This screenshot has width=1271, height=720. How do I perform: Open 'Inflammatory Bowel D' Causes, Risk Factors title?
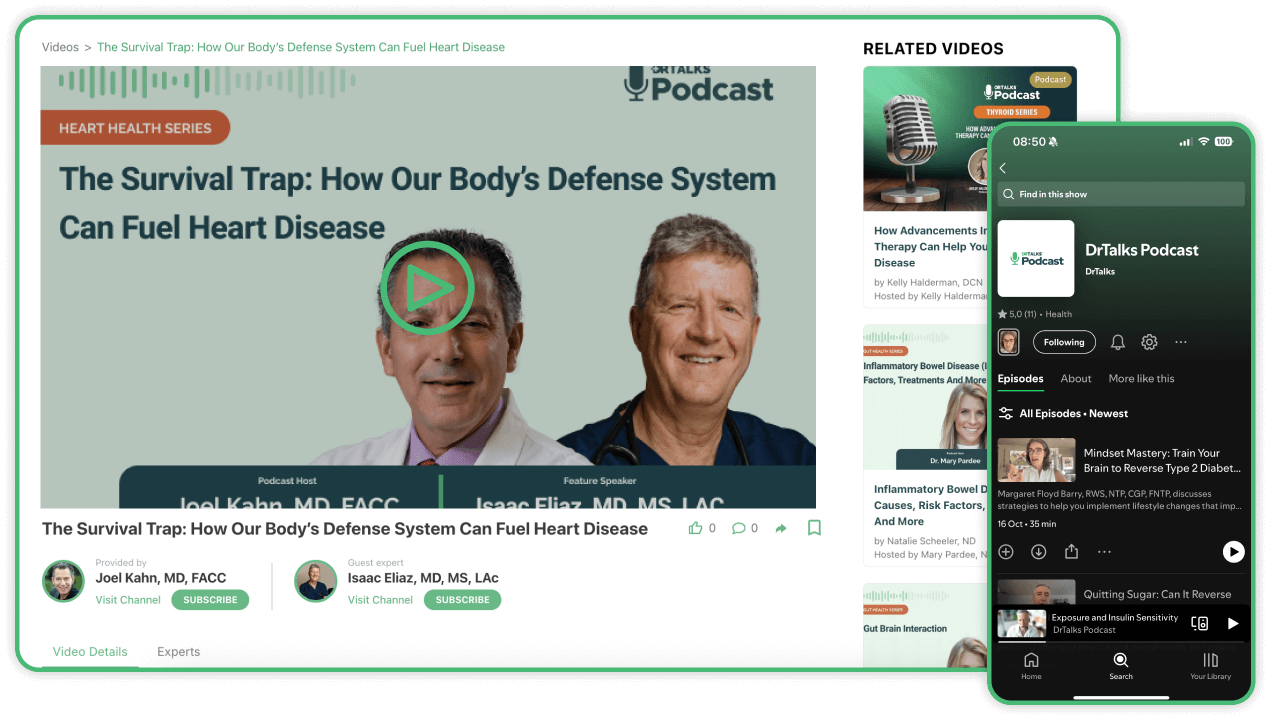pyautogui.click(x=930, y=505)
